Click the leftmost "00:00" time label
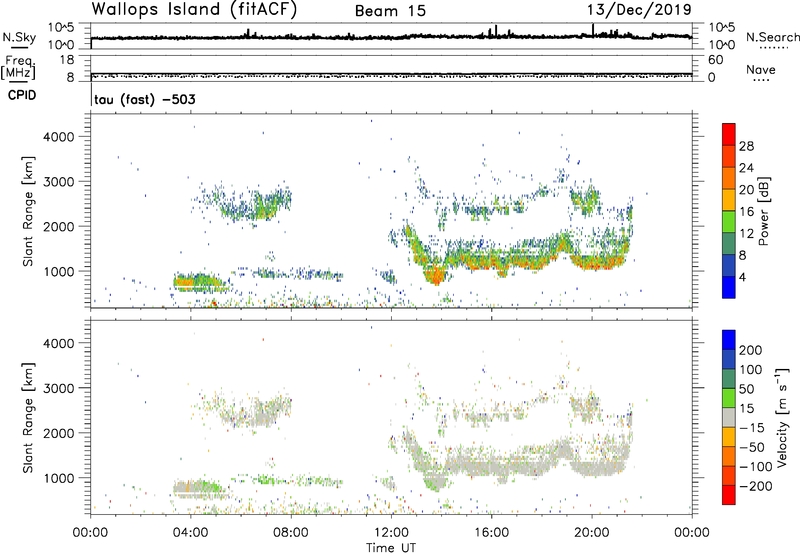This screenshot has width=800, height=554. (90, 533)
